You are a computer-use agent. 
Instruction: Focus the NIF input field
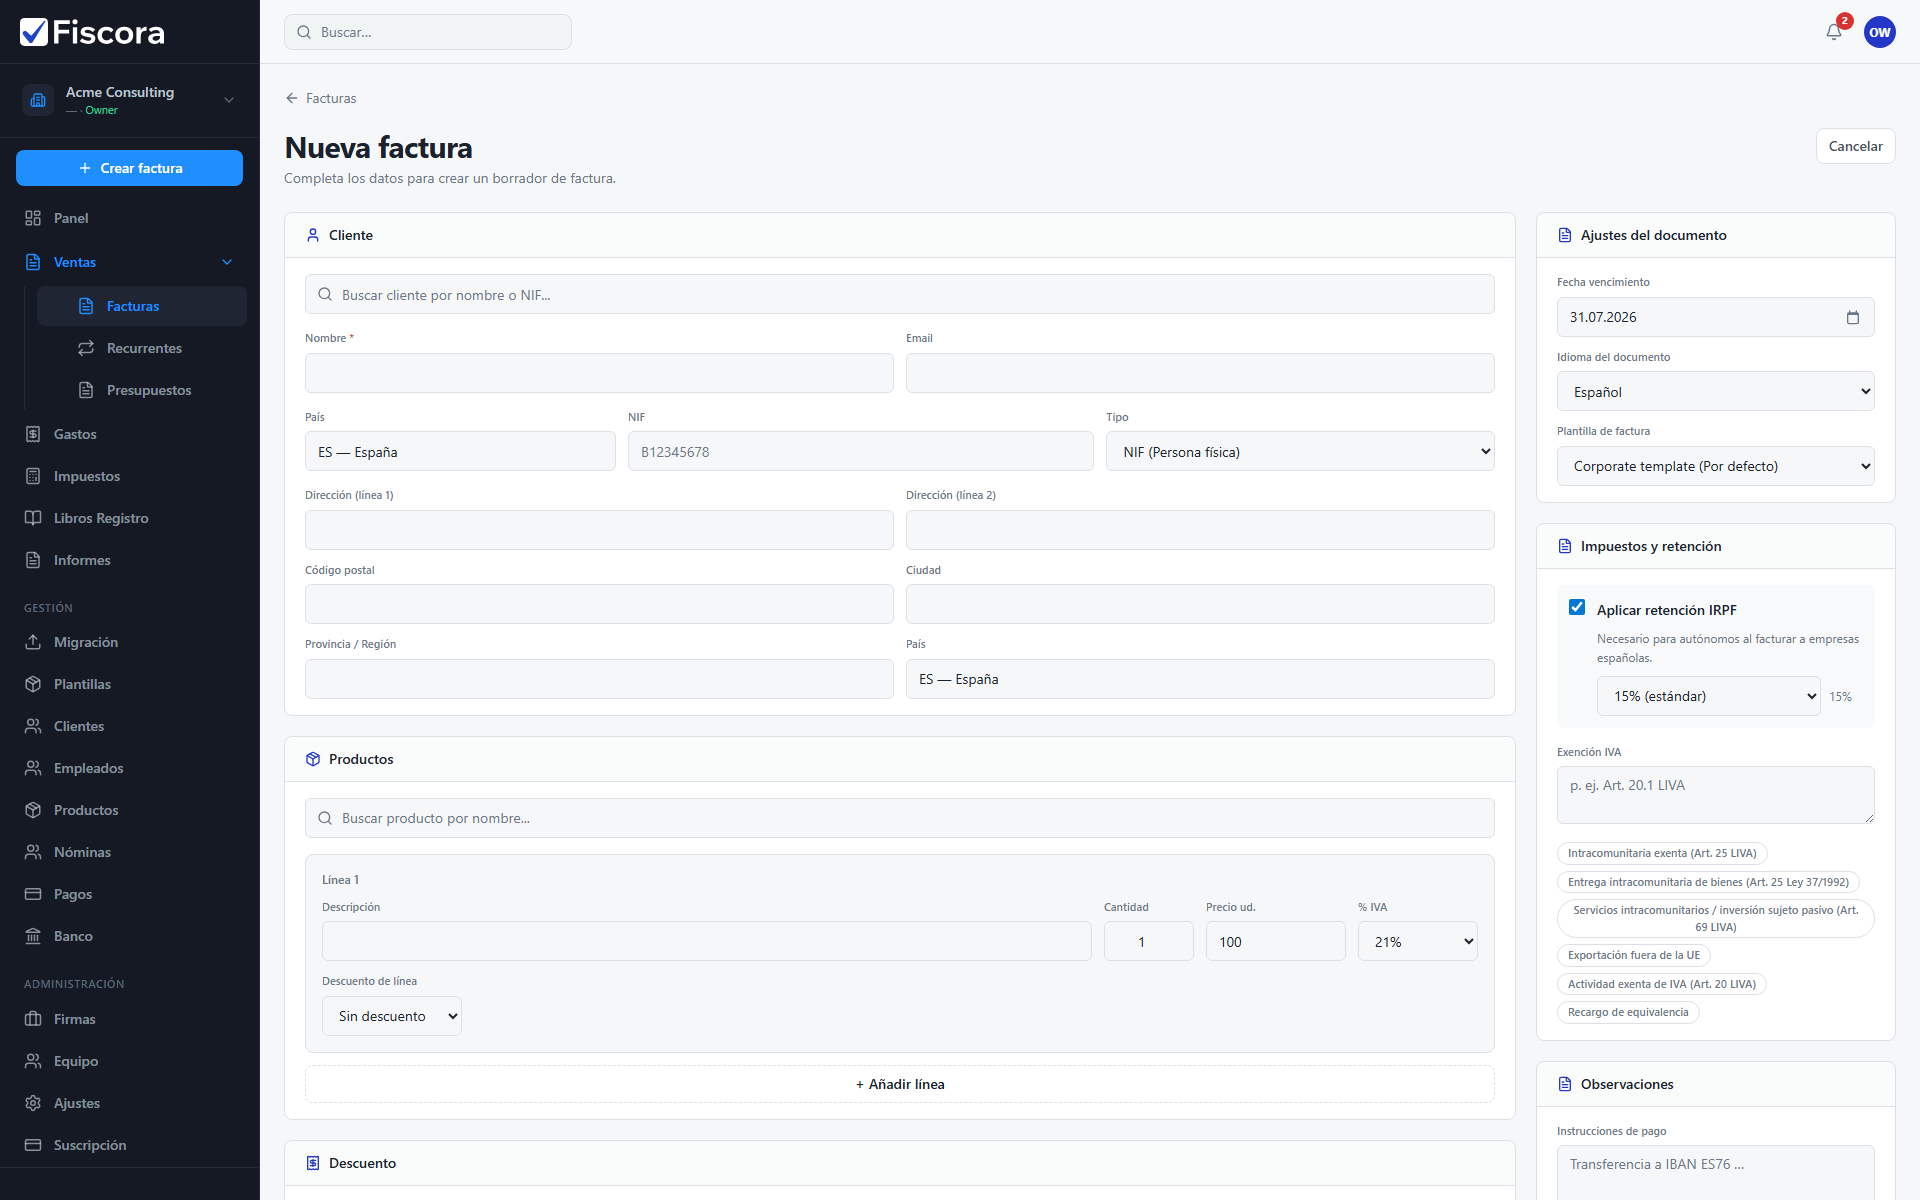[860, 452]
